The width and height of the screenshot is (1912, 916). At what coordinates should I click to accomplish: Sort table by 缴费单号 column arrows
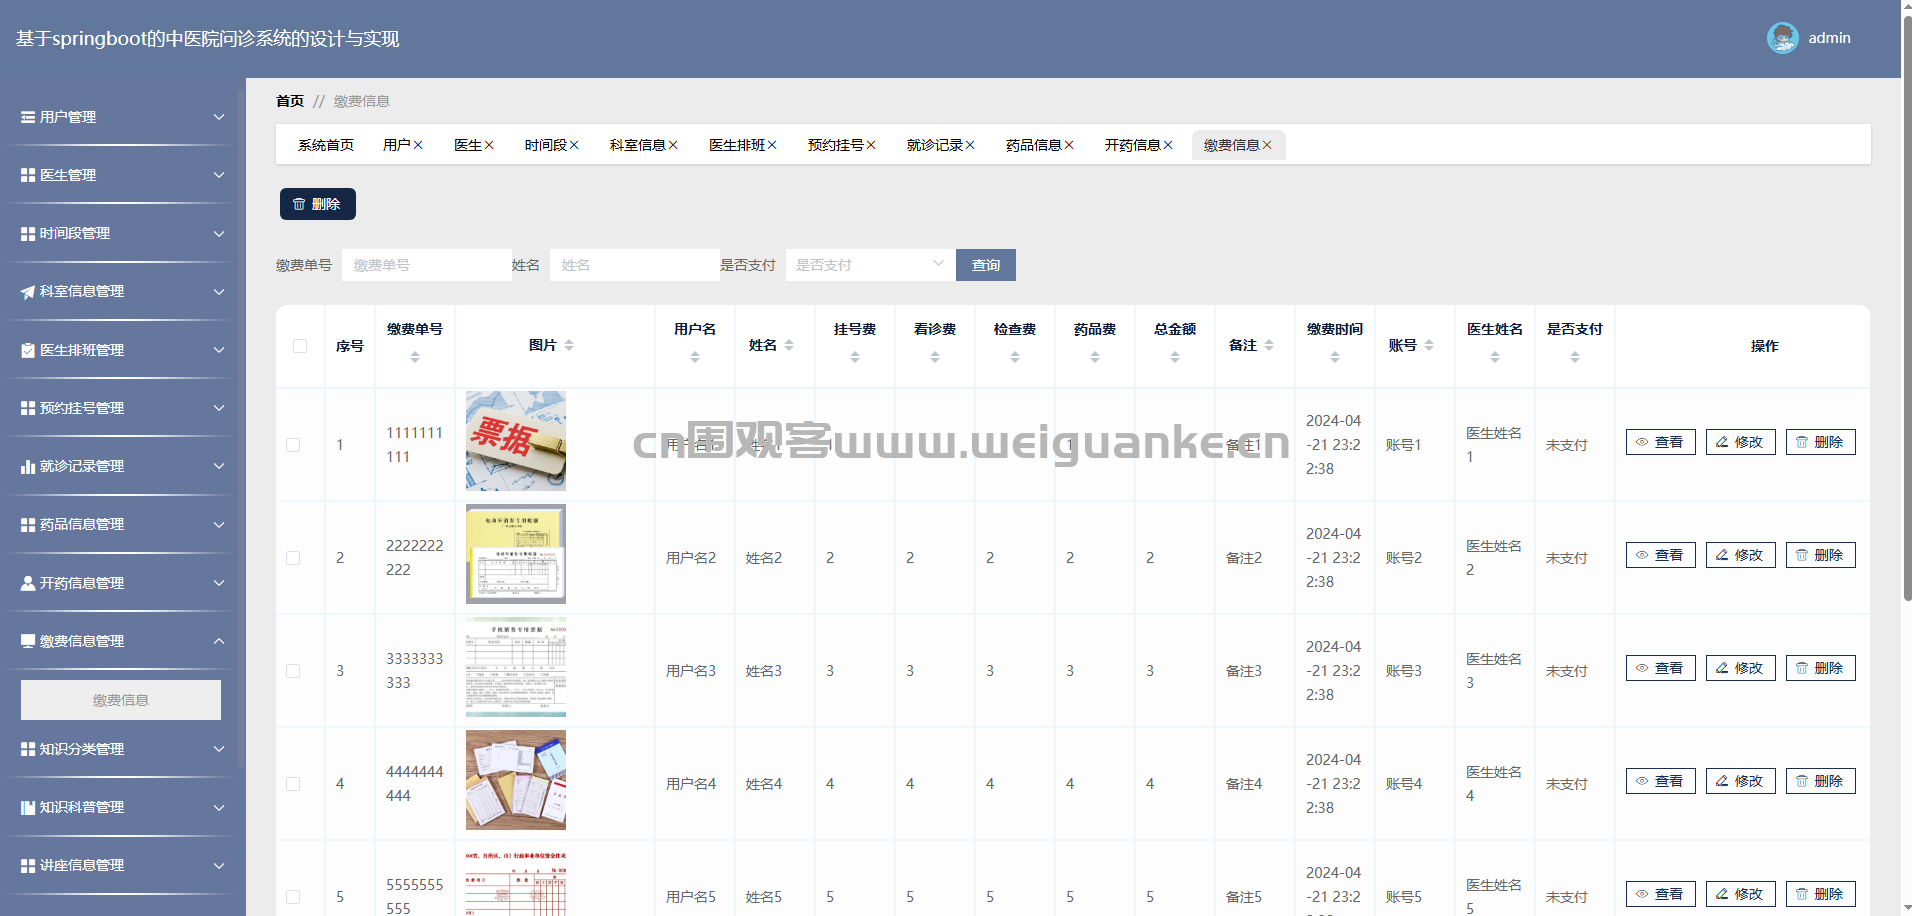[x=415, y=357]
